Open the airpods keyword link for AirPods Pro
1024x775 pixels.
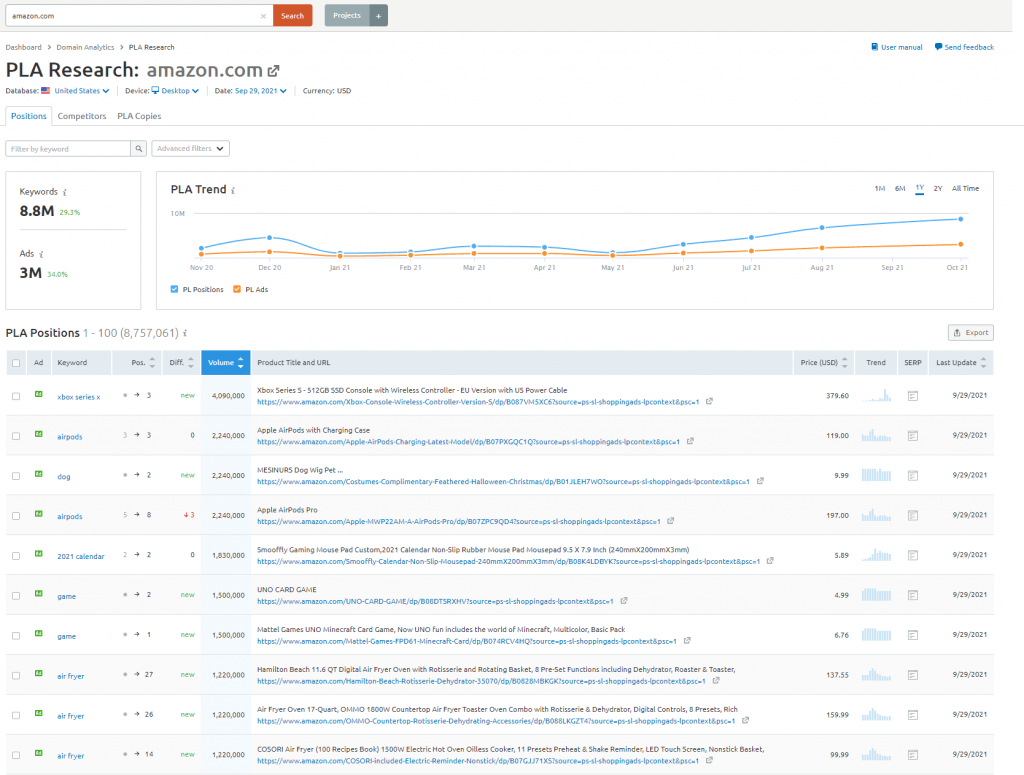pos(70,516)
